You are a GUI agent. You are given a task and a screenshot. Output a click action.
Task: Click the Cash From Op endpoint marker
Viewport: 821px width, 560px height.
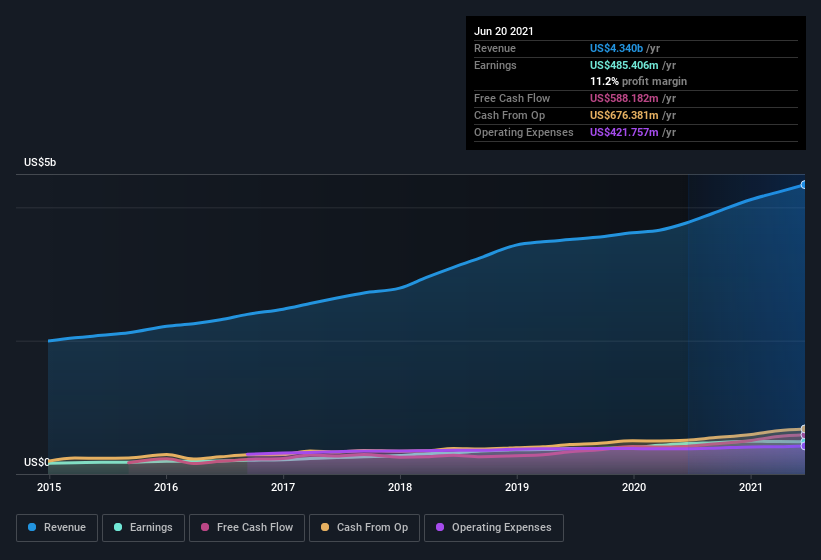(x=804, y=429)
